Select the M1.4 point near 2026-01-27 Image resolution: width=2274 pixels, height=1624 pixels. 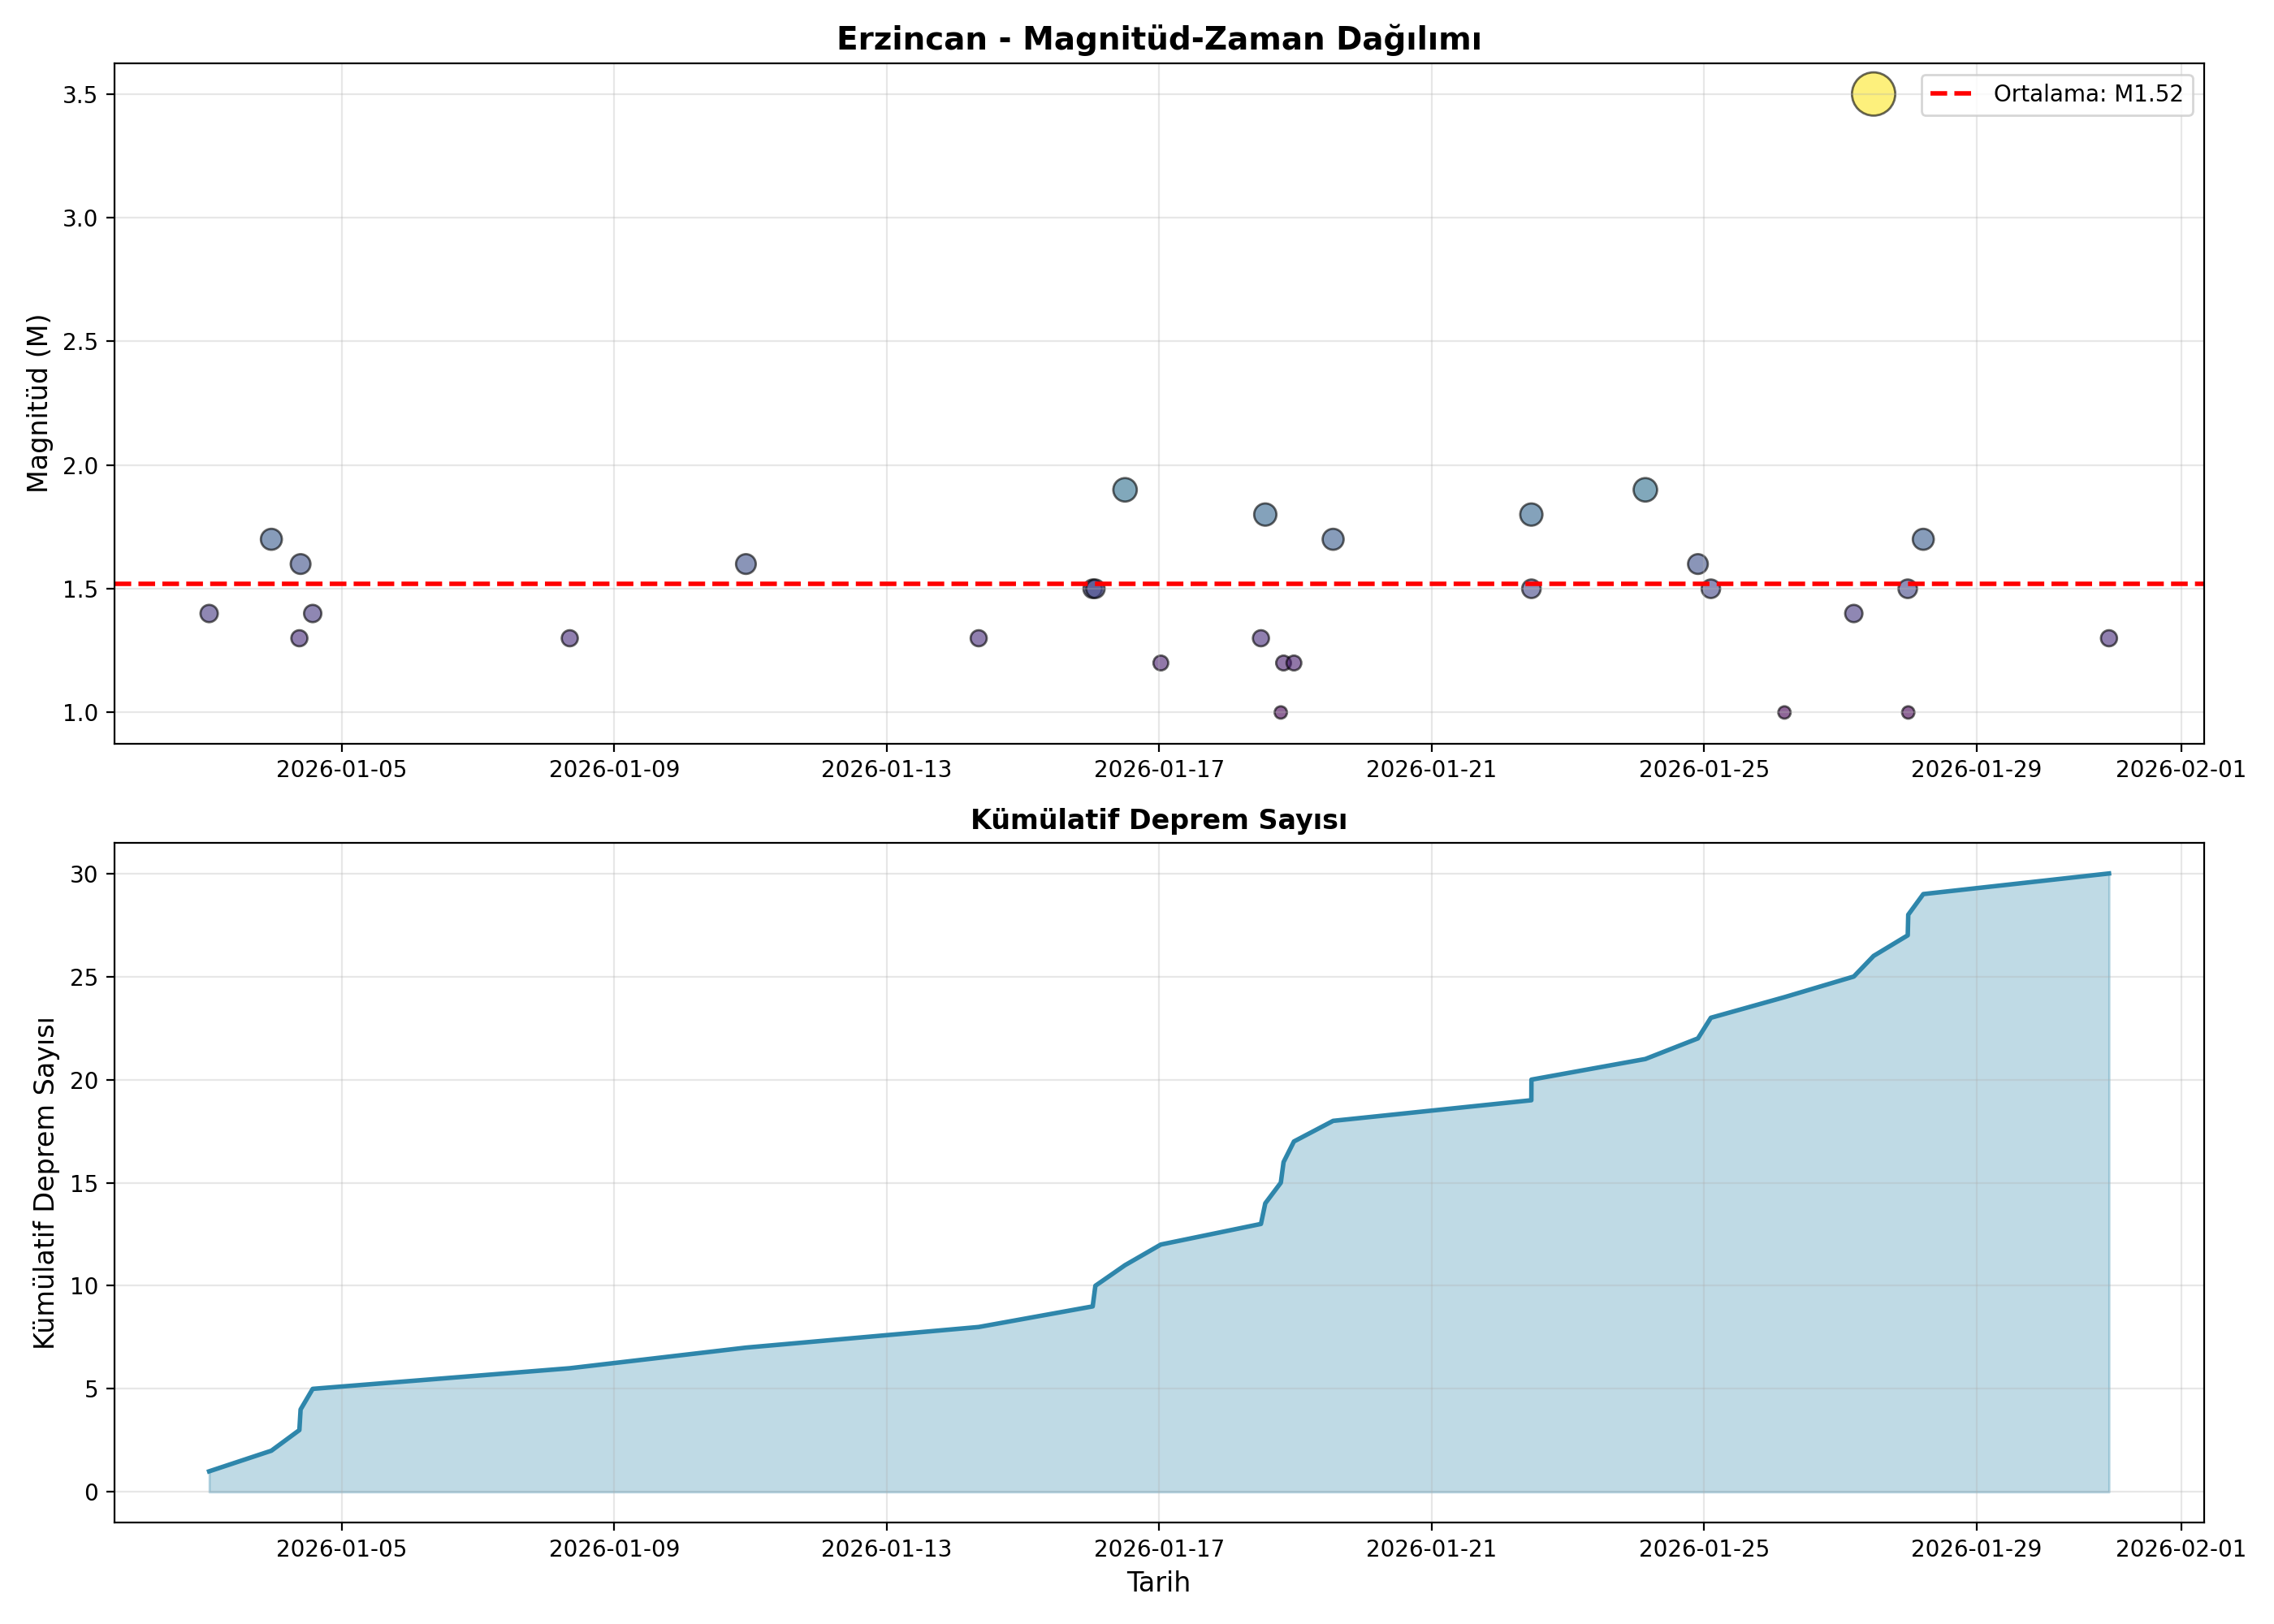(x=1854, y=613)
